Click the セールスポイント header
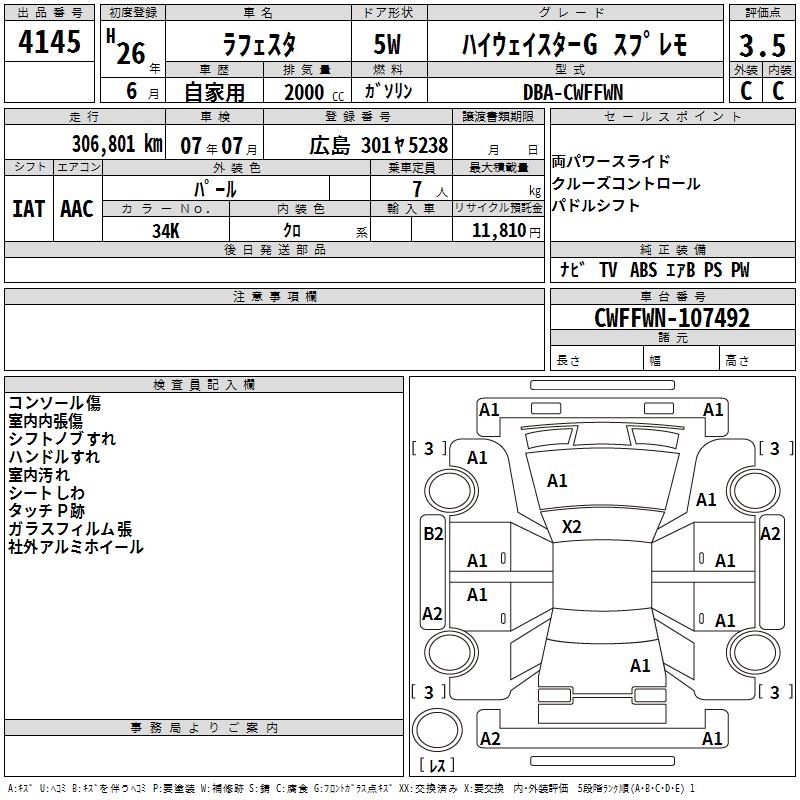This screenshot has width=800, height=800. pos(672,116)
